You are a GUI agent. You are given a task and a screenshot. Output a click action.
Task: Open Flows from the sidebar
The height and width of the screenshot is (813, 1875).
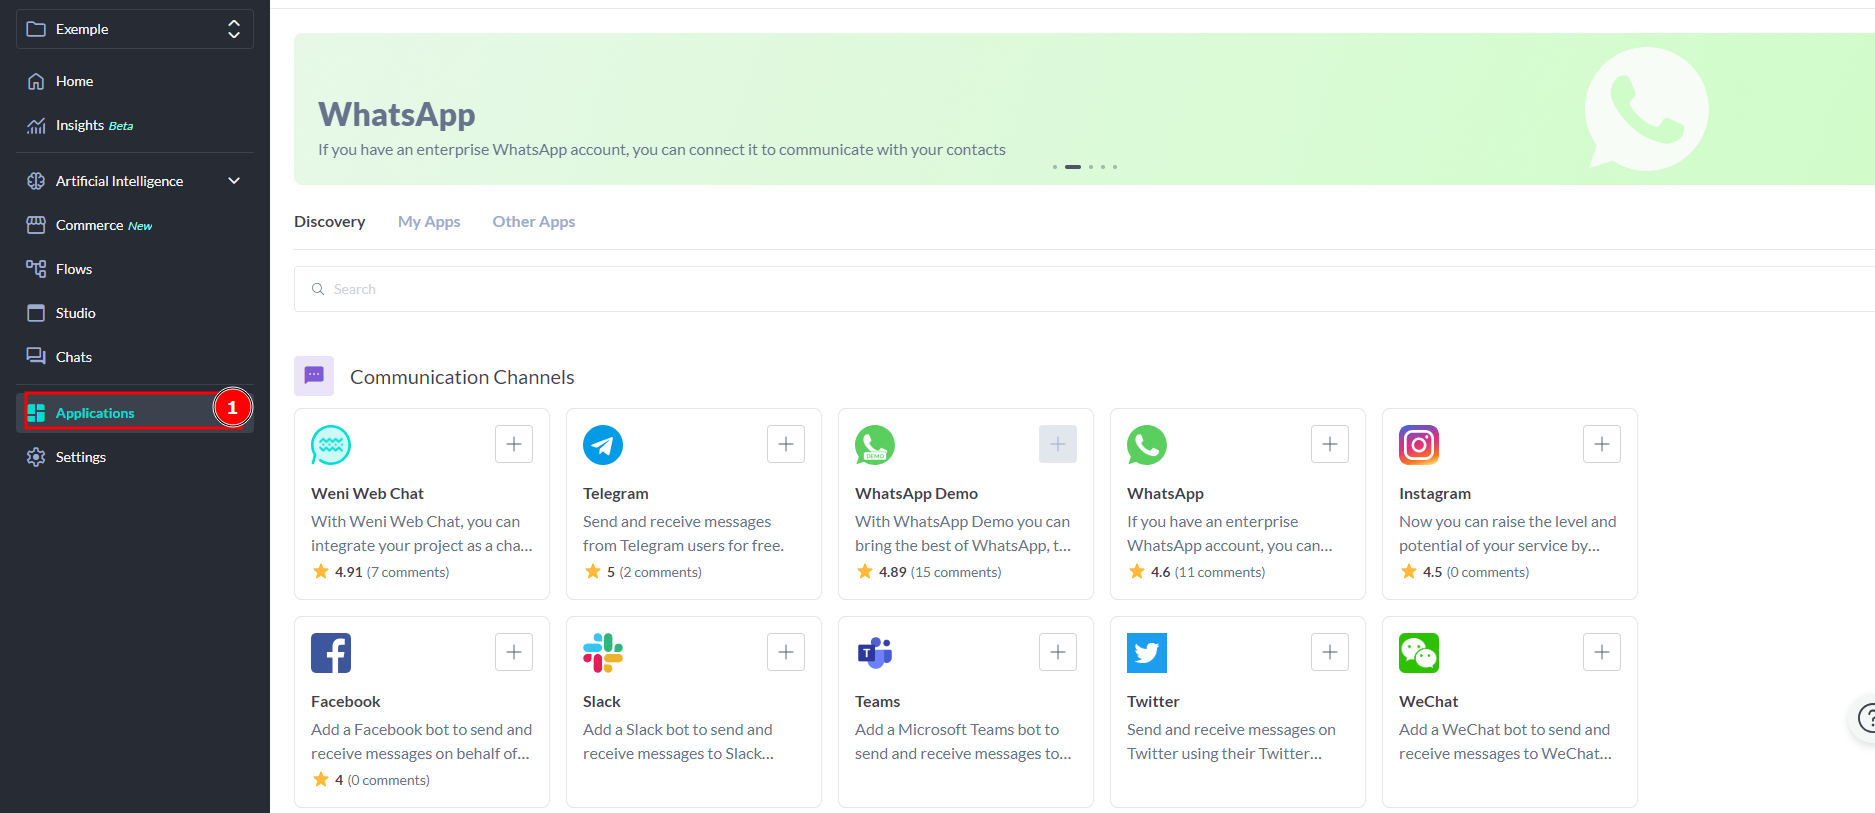click(74, 269)
